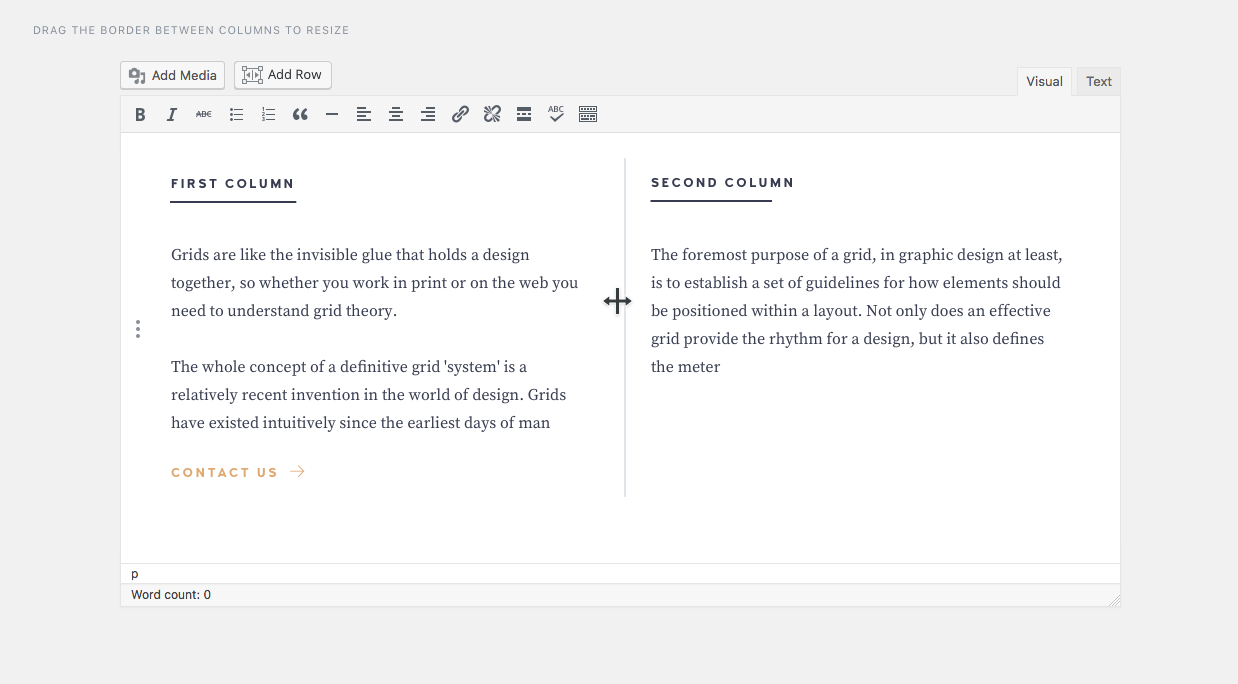The width and height of the screenshot is (1238, 684).
Task: Remove link with the unlink icon
Action: coord(492,115)
